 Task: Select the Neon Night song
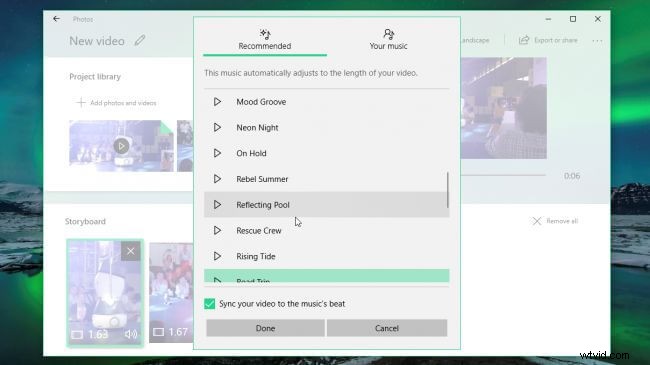[x=326, y=127]
